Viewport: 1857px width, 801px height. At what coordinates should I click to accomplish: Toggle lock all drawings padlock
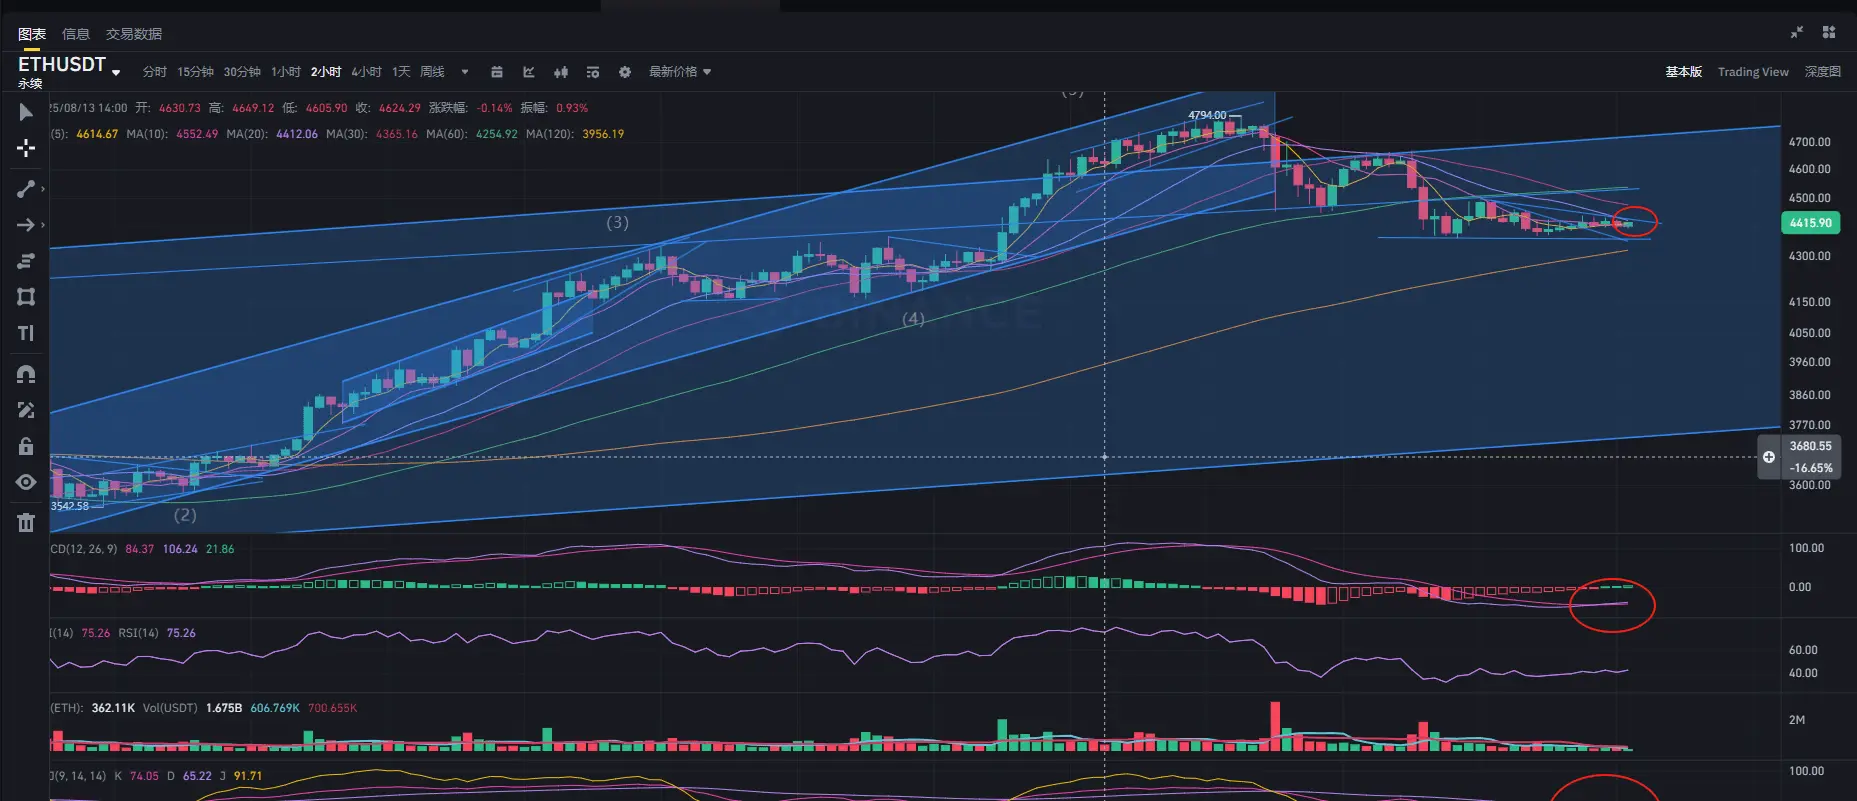tap(26, 446)
